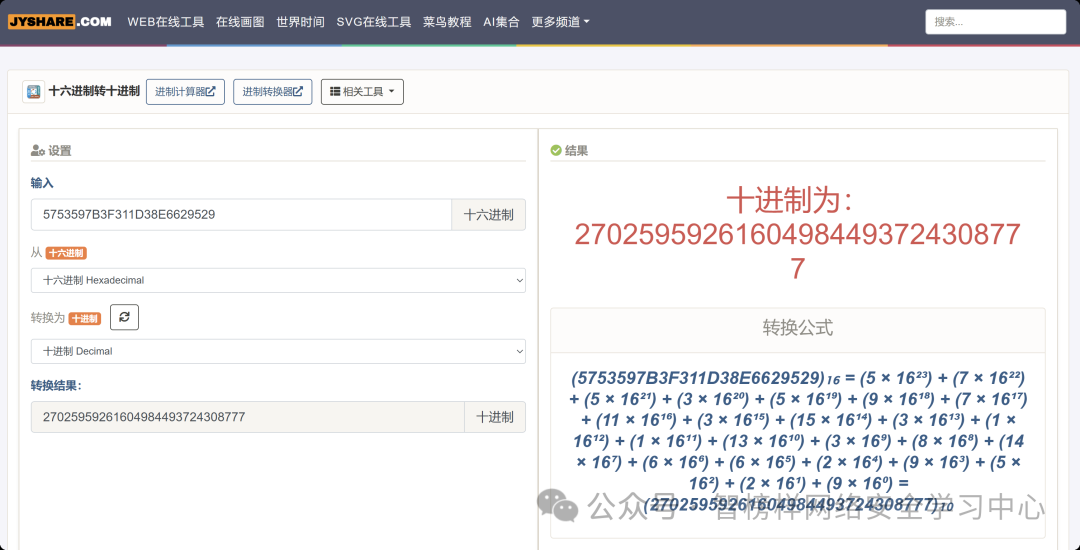Click the green check icon beside 结果
Viewport: 1080px width, 550px height.
(556, 151)
